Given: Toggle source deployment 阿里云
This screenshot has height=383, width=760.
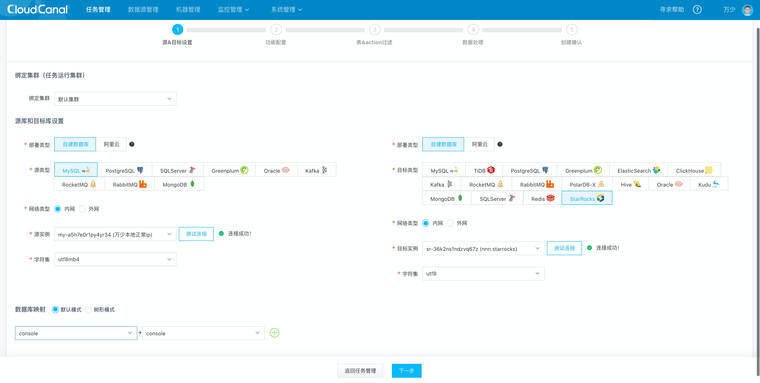Looking at the screenshot, I should point(111,144).
